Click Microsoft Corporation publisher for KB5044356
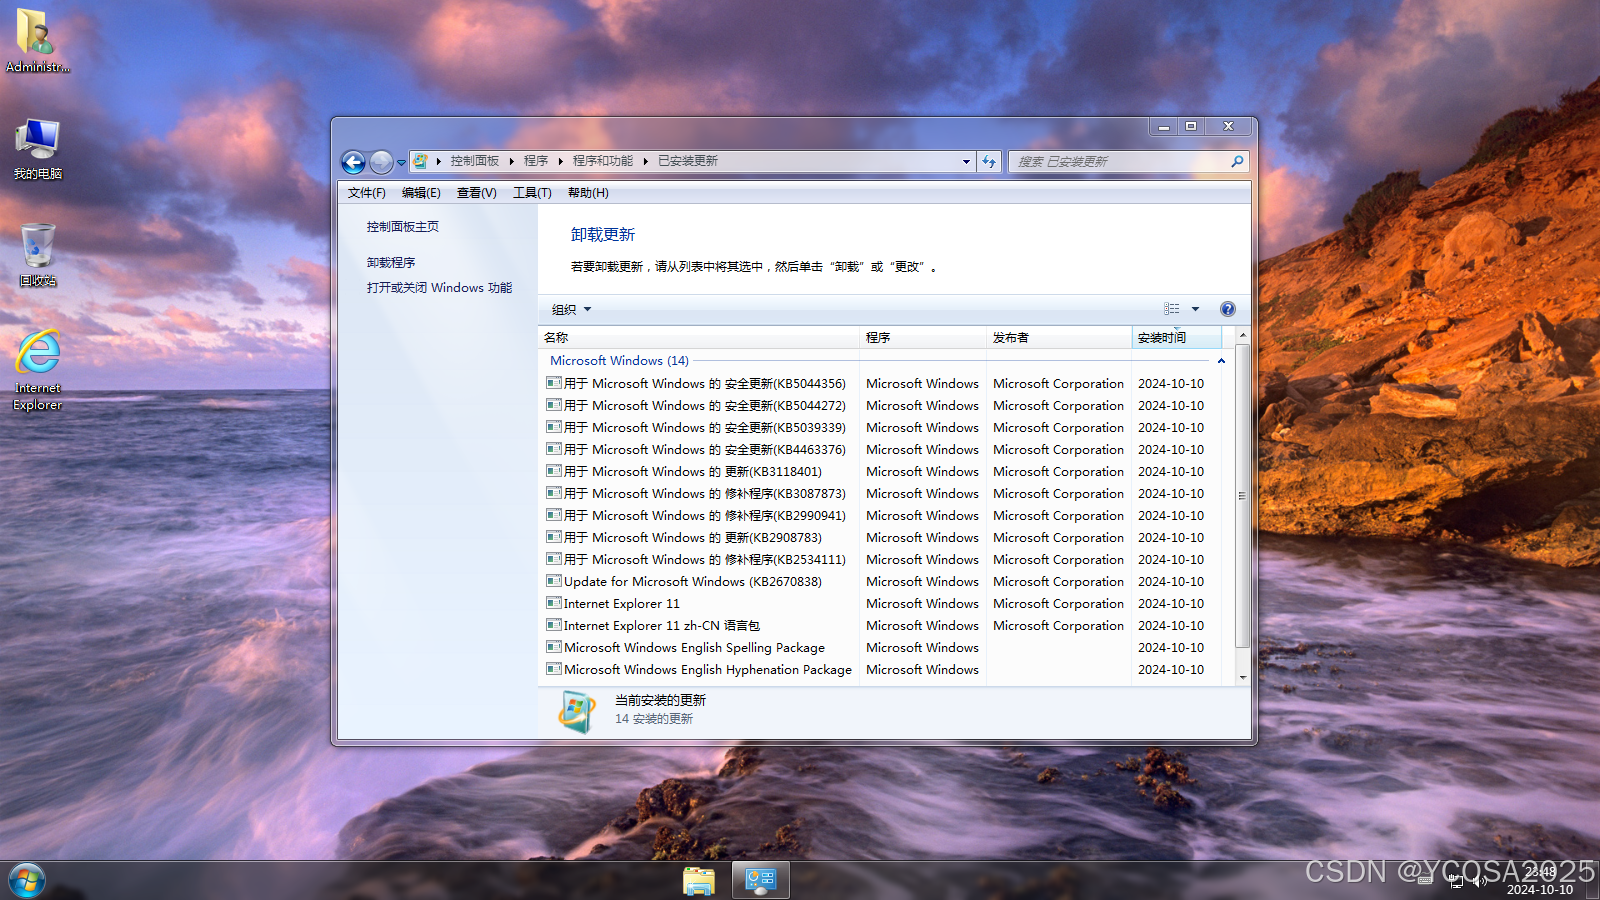Screen dimensions: 1600x900 [1058, 384]
